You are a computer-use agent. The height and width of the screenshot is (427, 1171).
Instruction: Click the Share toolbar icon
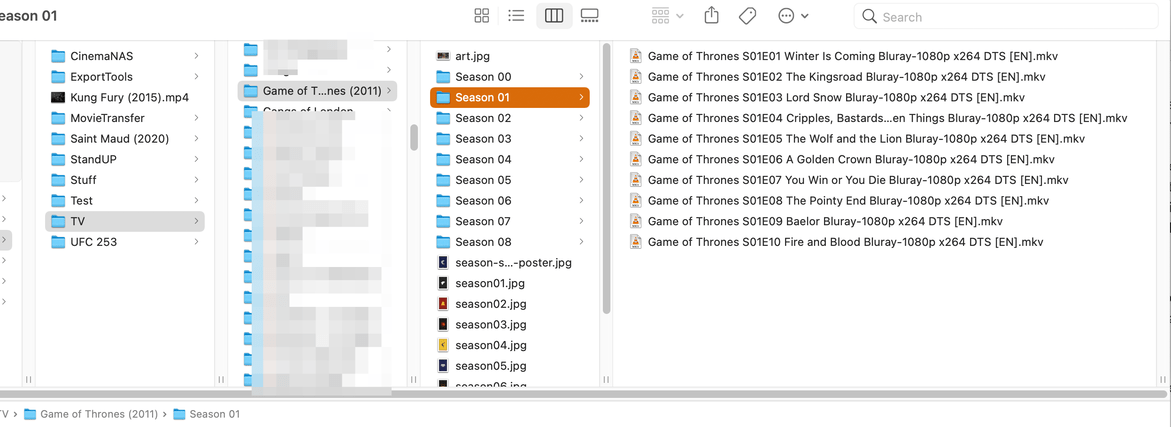(712, 16)
